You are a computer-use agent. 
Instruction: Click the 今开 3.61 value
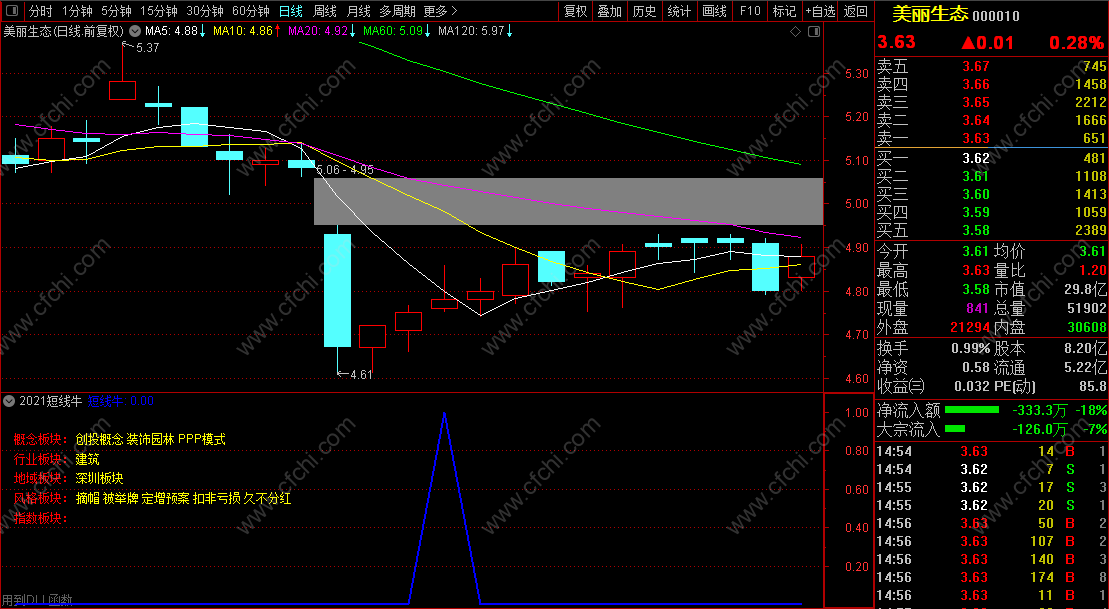pyautogui.click(x=975, y=251)
